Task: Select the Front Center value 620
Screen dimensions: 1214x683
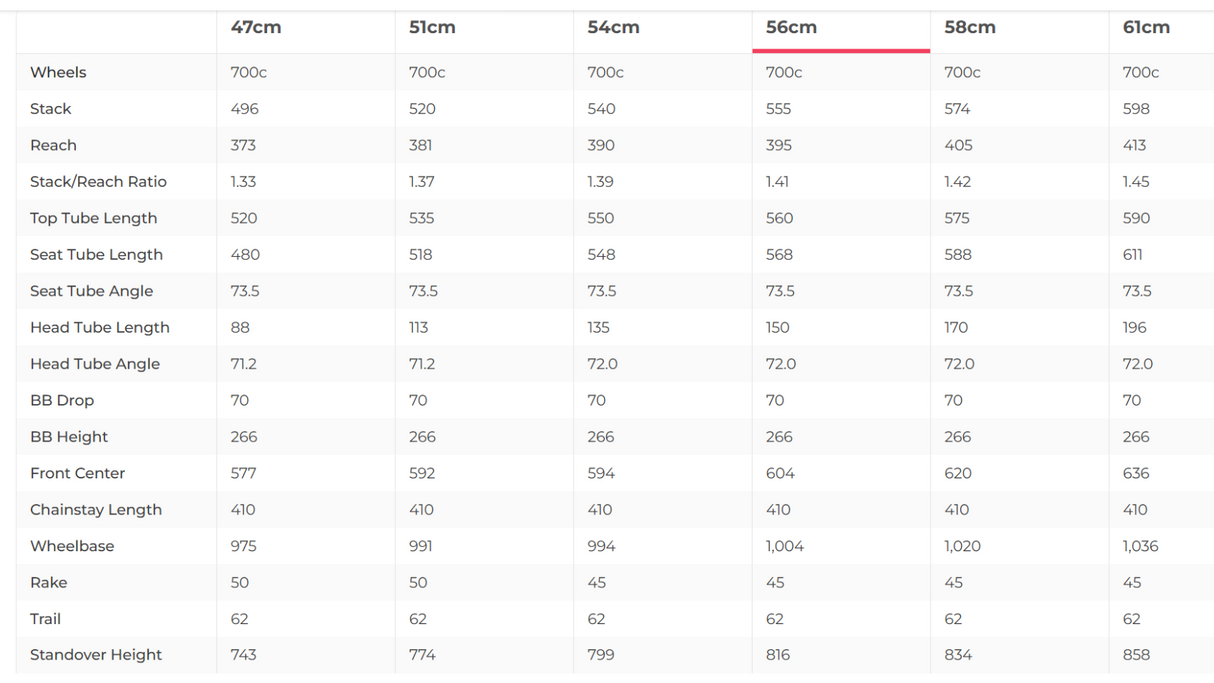Action: click(x=958, y=473)
